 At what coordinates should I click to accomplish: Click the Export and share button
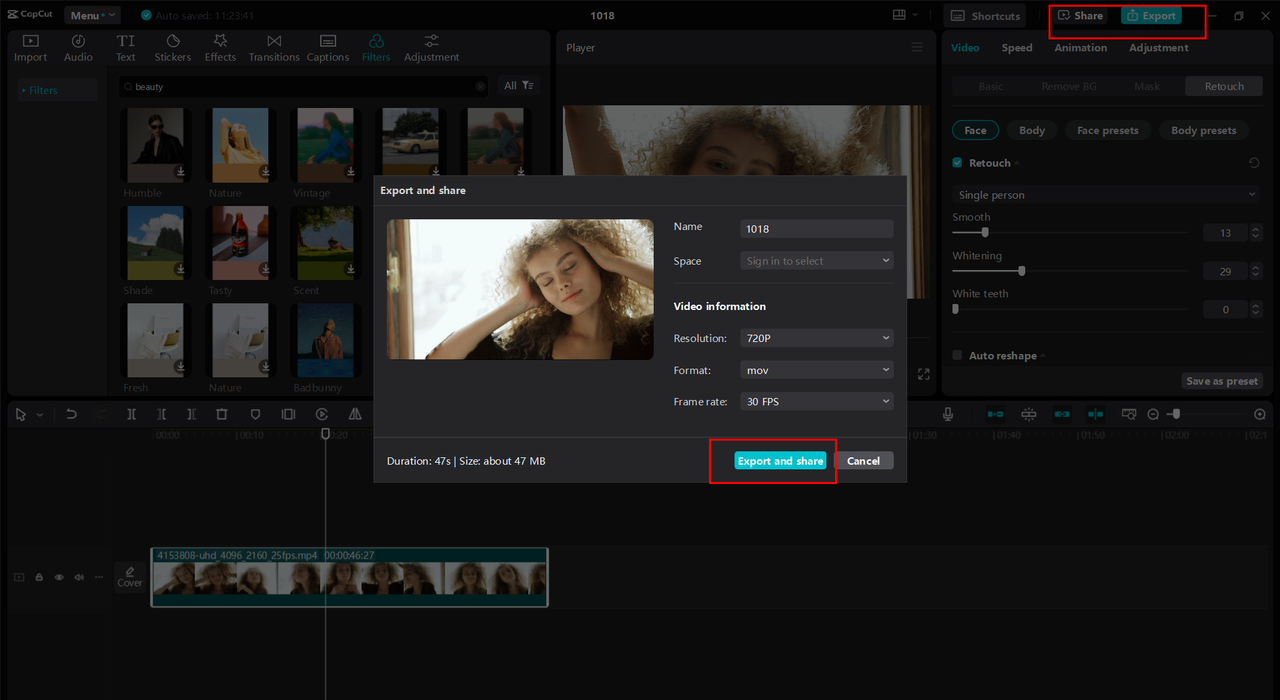pyautogui.click(x=780, y=461)
